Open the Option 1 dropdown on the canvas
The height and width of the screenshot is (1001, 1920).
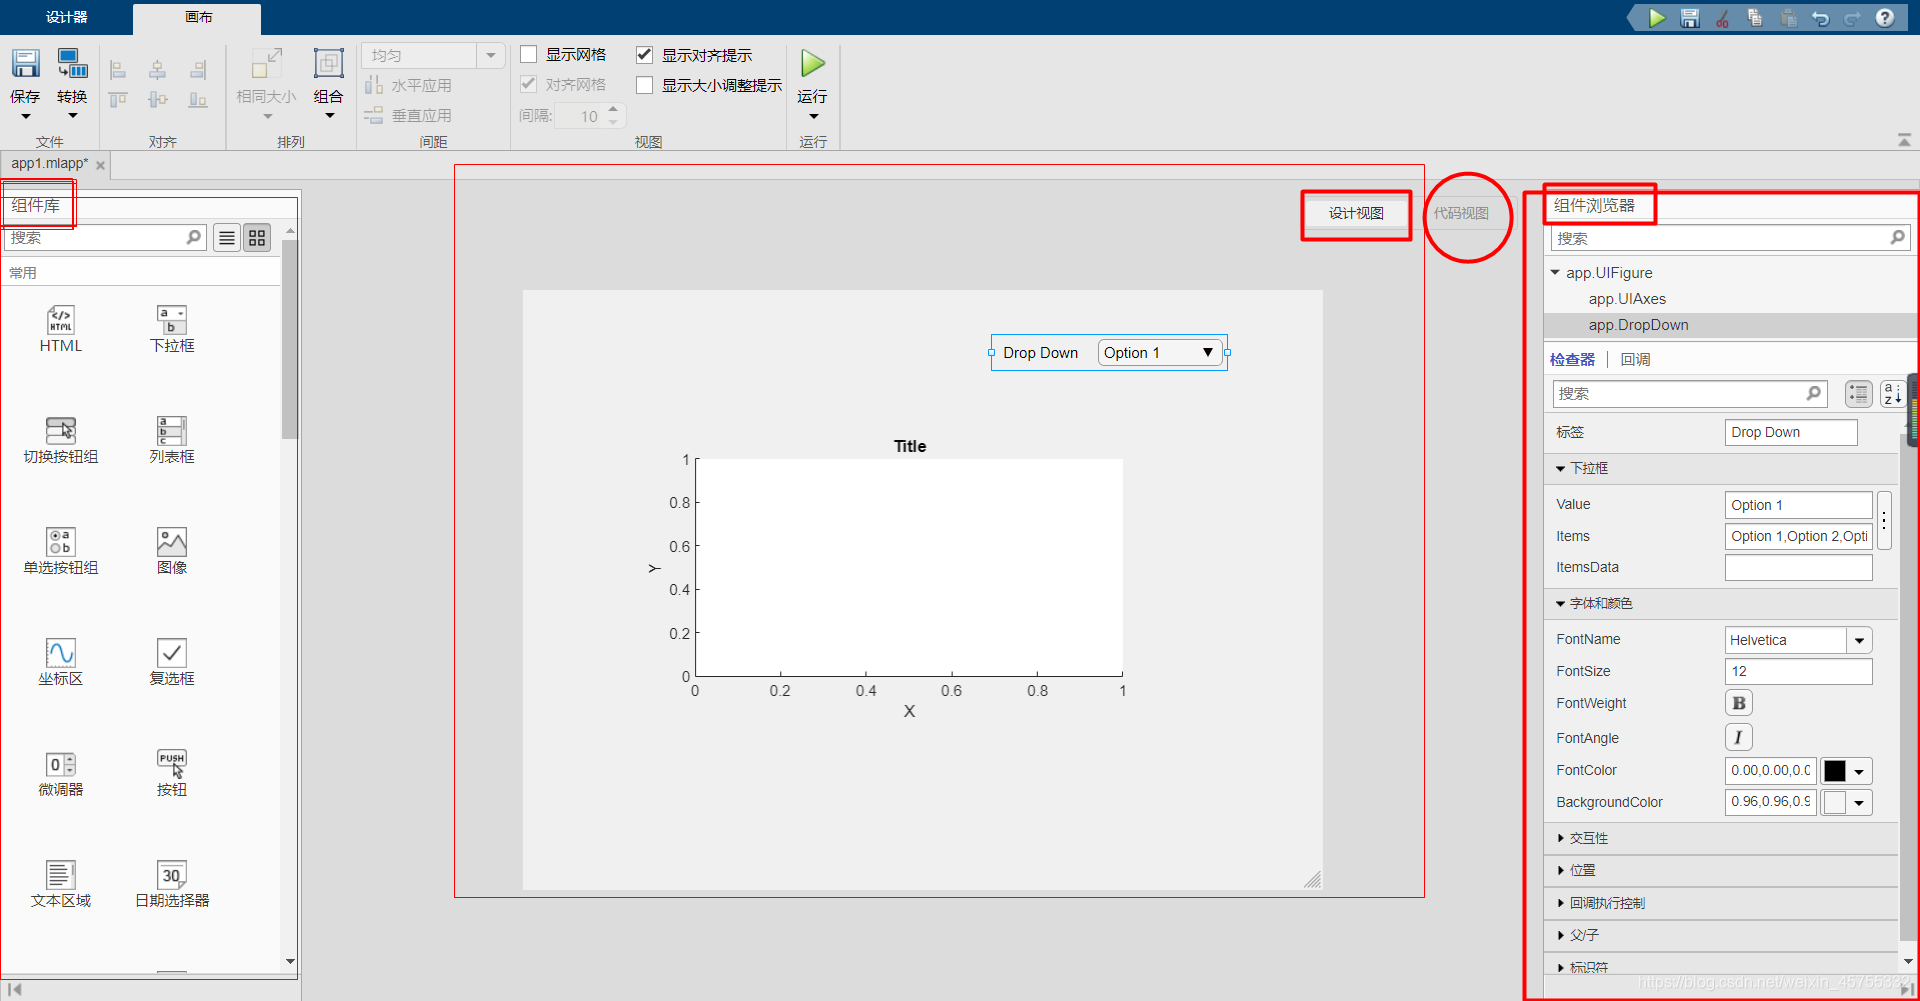[x=1208, y=352]
